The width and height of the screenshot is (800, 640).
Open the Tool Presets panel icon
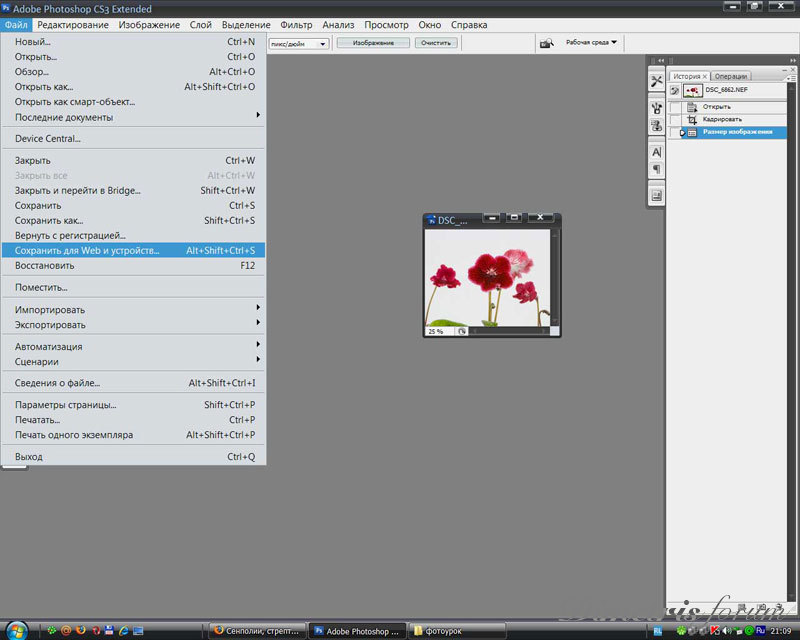pos(656,81)
